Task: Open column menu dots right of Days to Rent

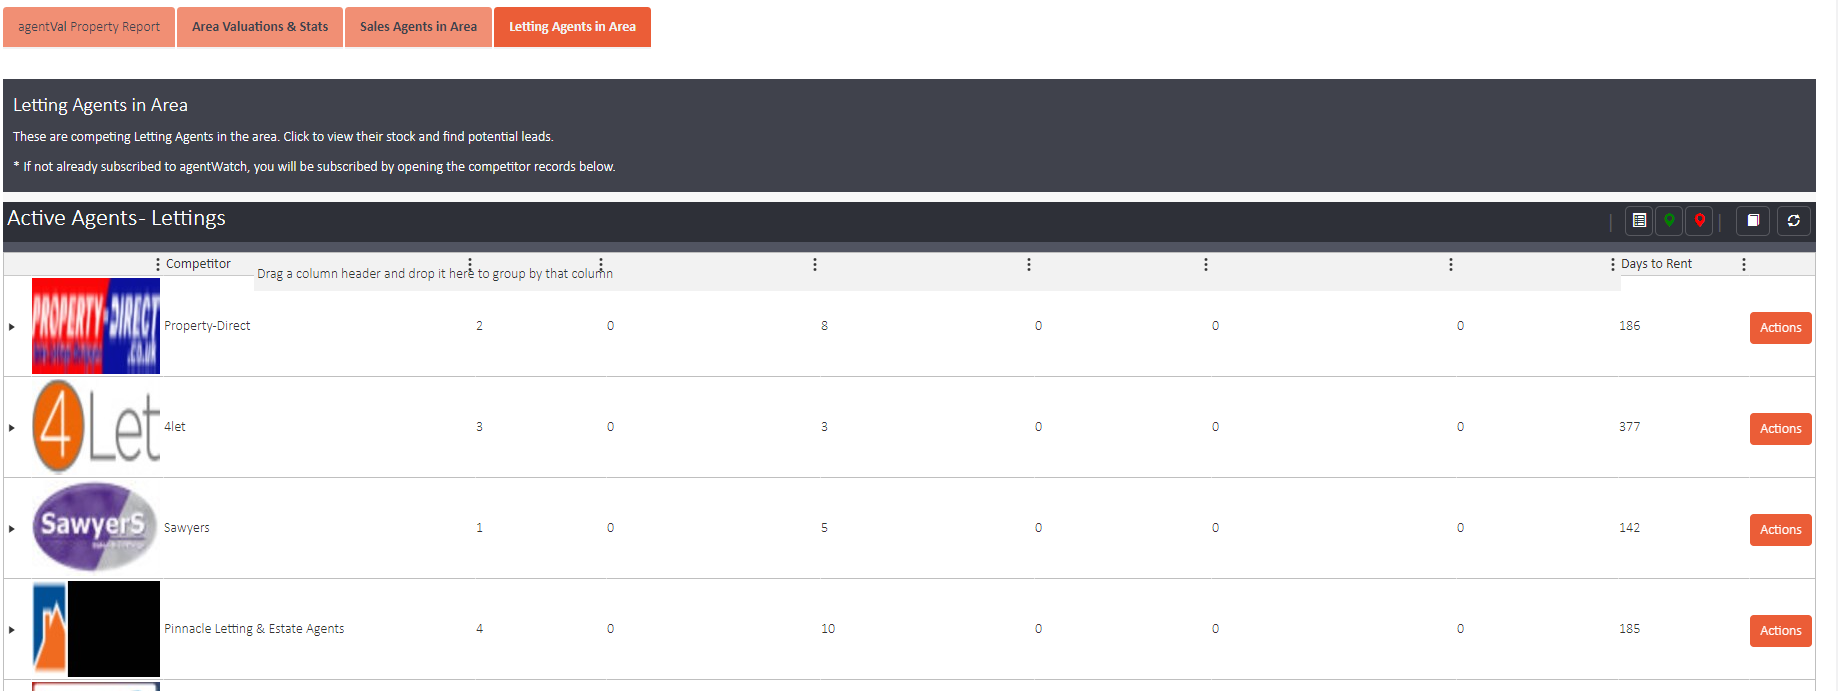Action: click(x=1743, y=264)
